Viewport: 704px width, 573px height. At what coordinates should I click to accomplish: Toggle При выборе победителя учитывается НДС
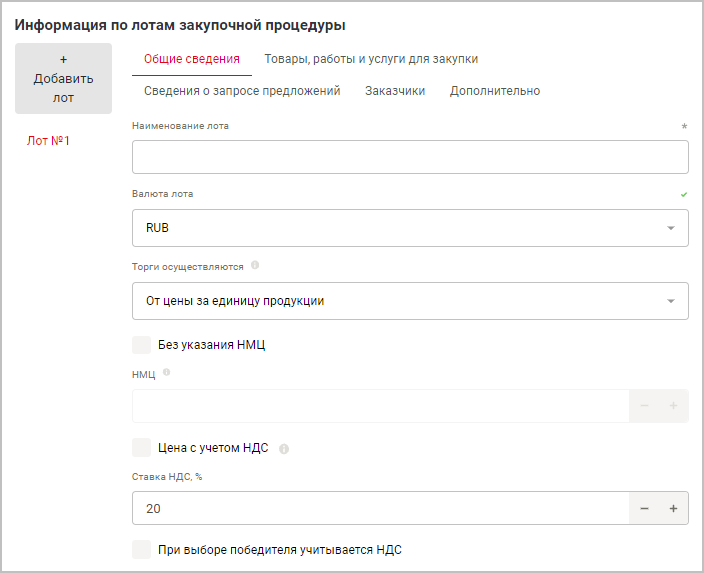pyautogui.click(x=141, y=549)
